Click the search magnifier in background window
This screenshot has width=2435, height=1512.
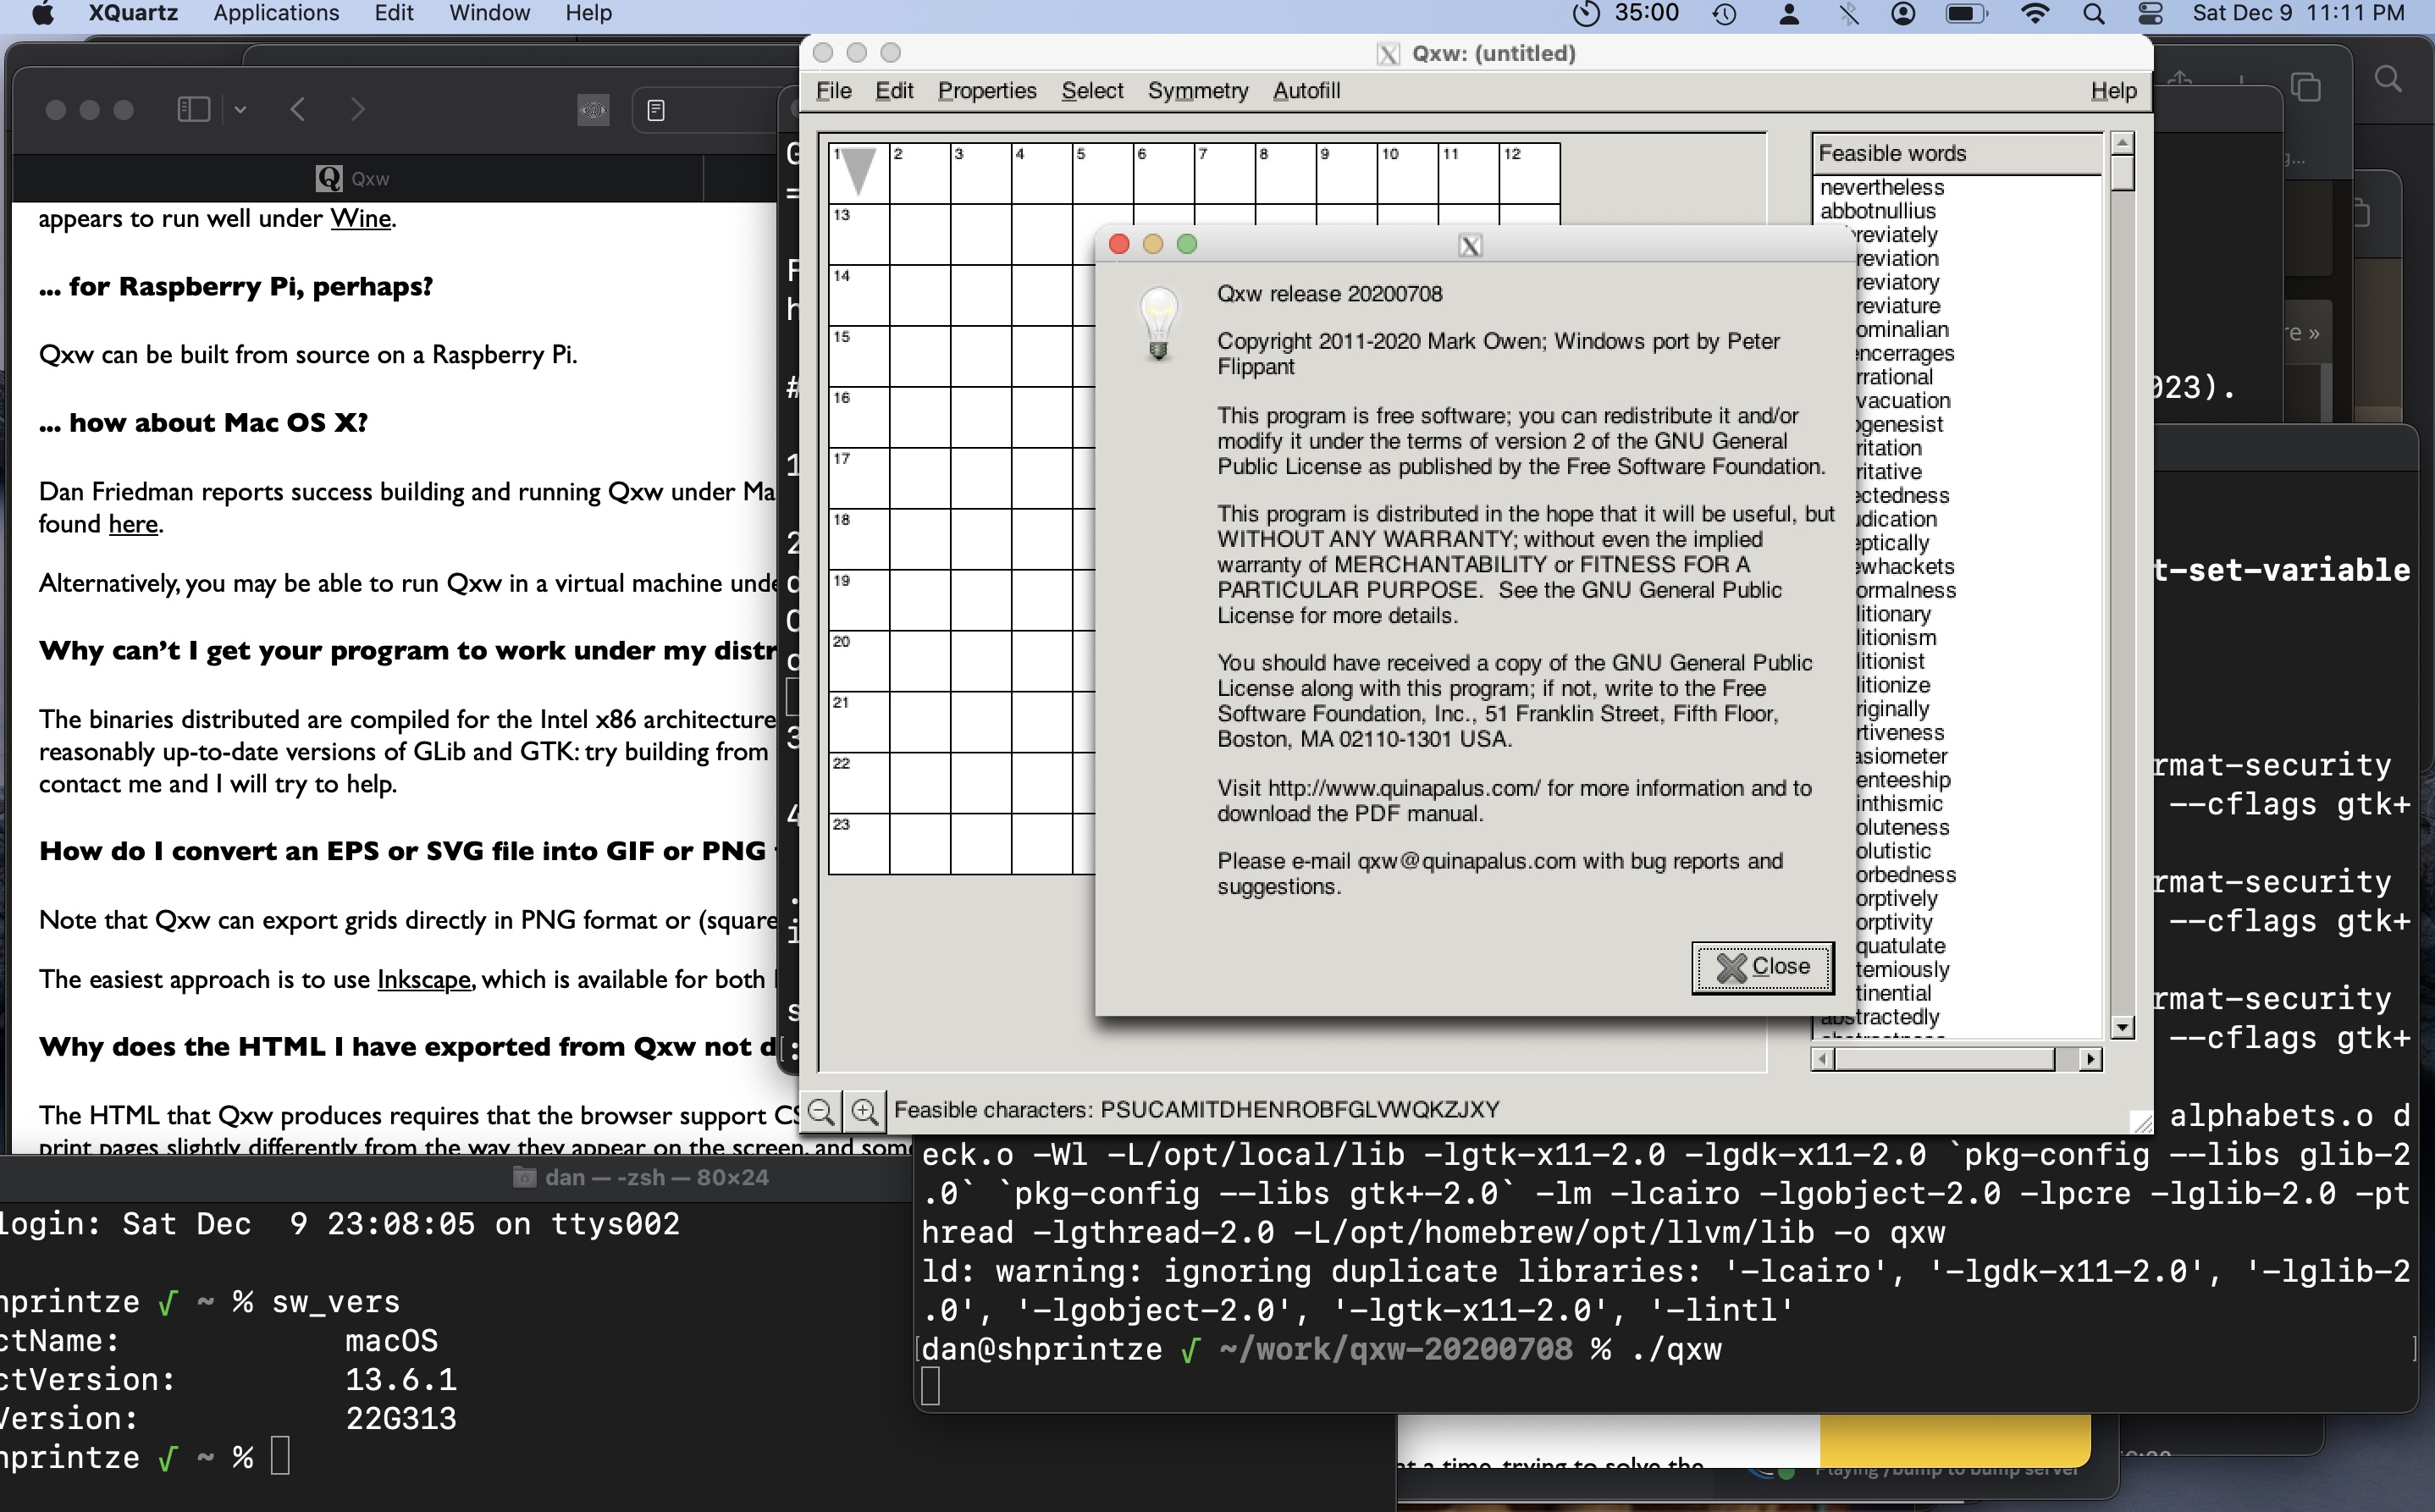click(2388, 79)
